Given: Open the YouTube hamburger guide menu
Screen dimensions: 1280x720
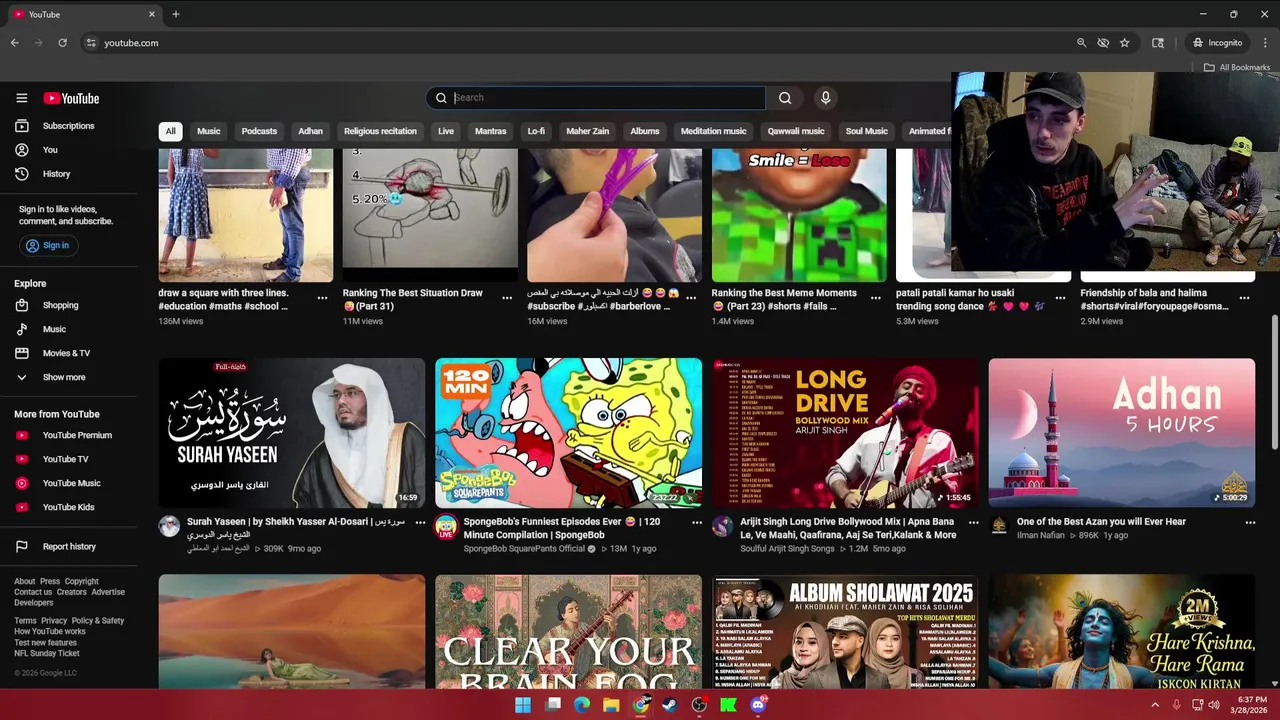Looking at the screenshot, I should 21,98.
